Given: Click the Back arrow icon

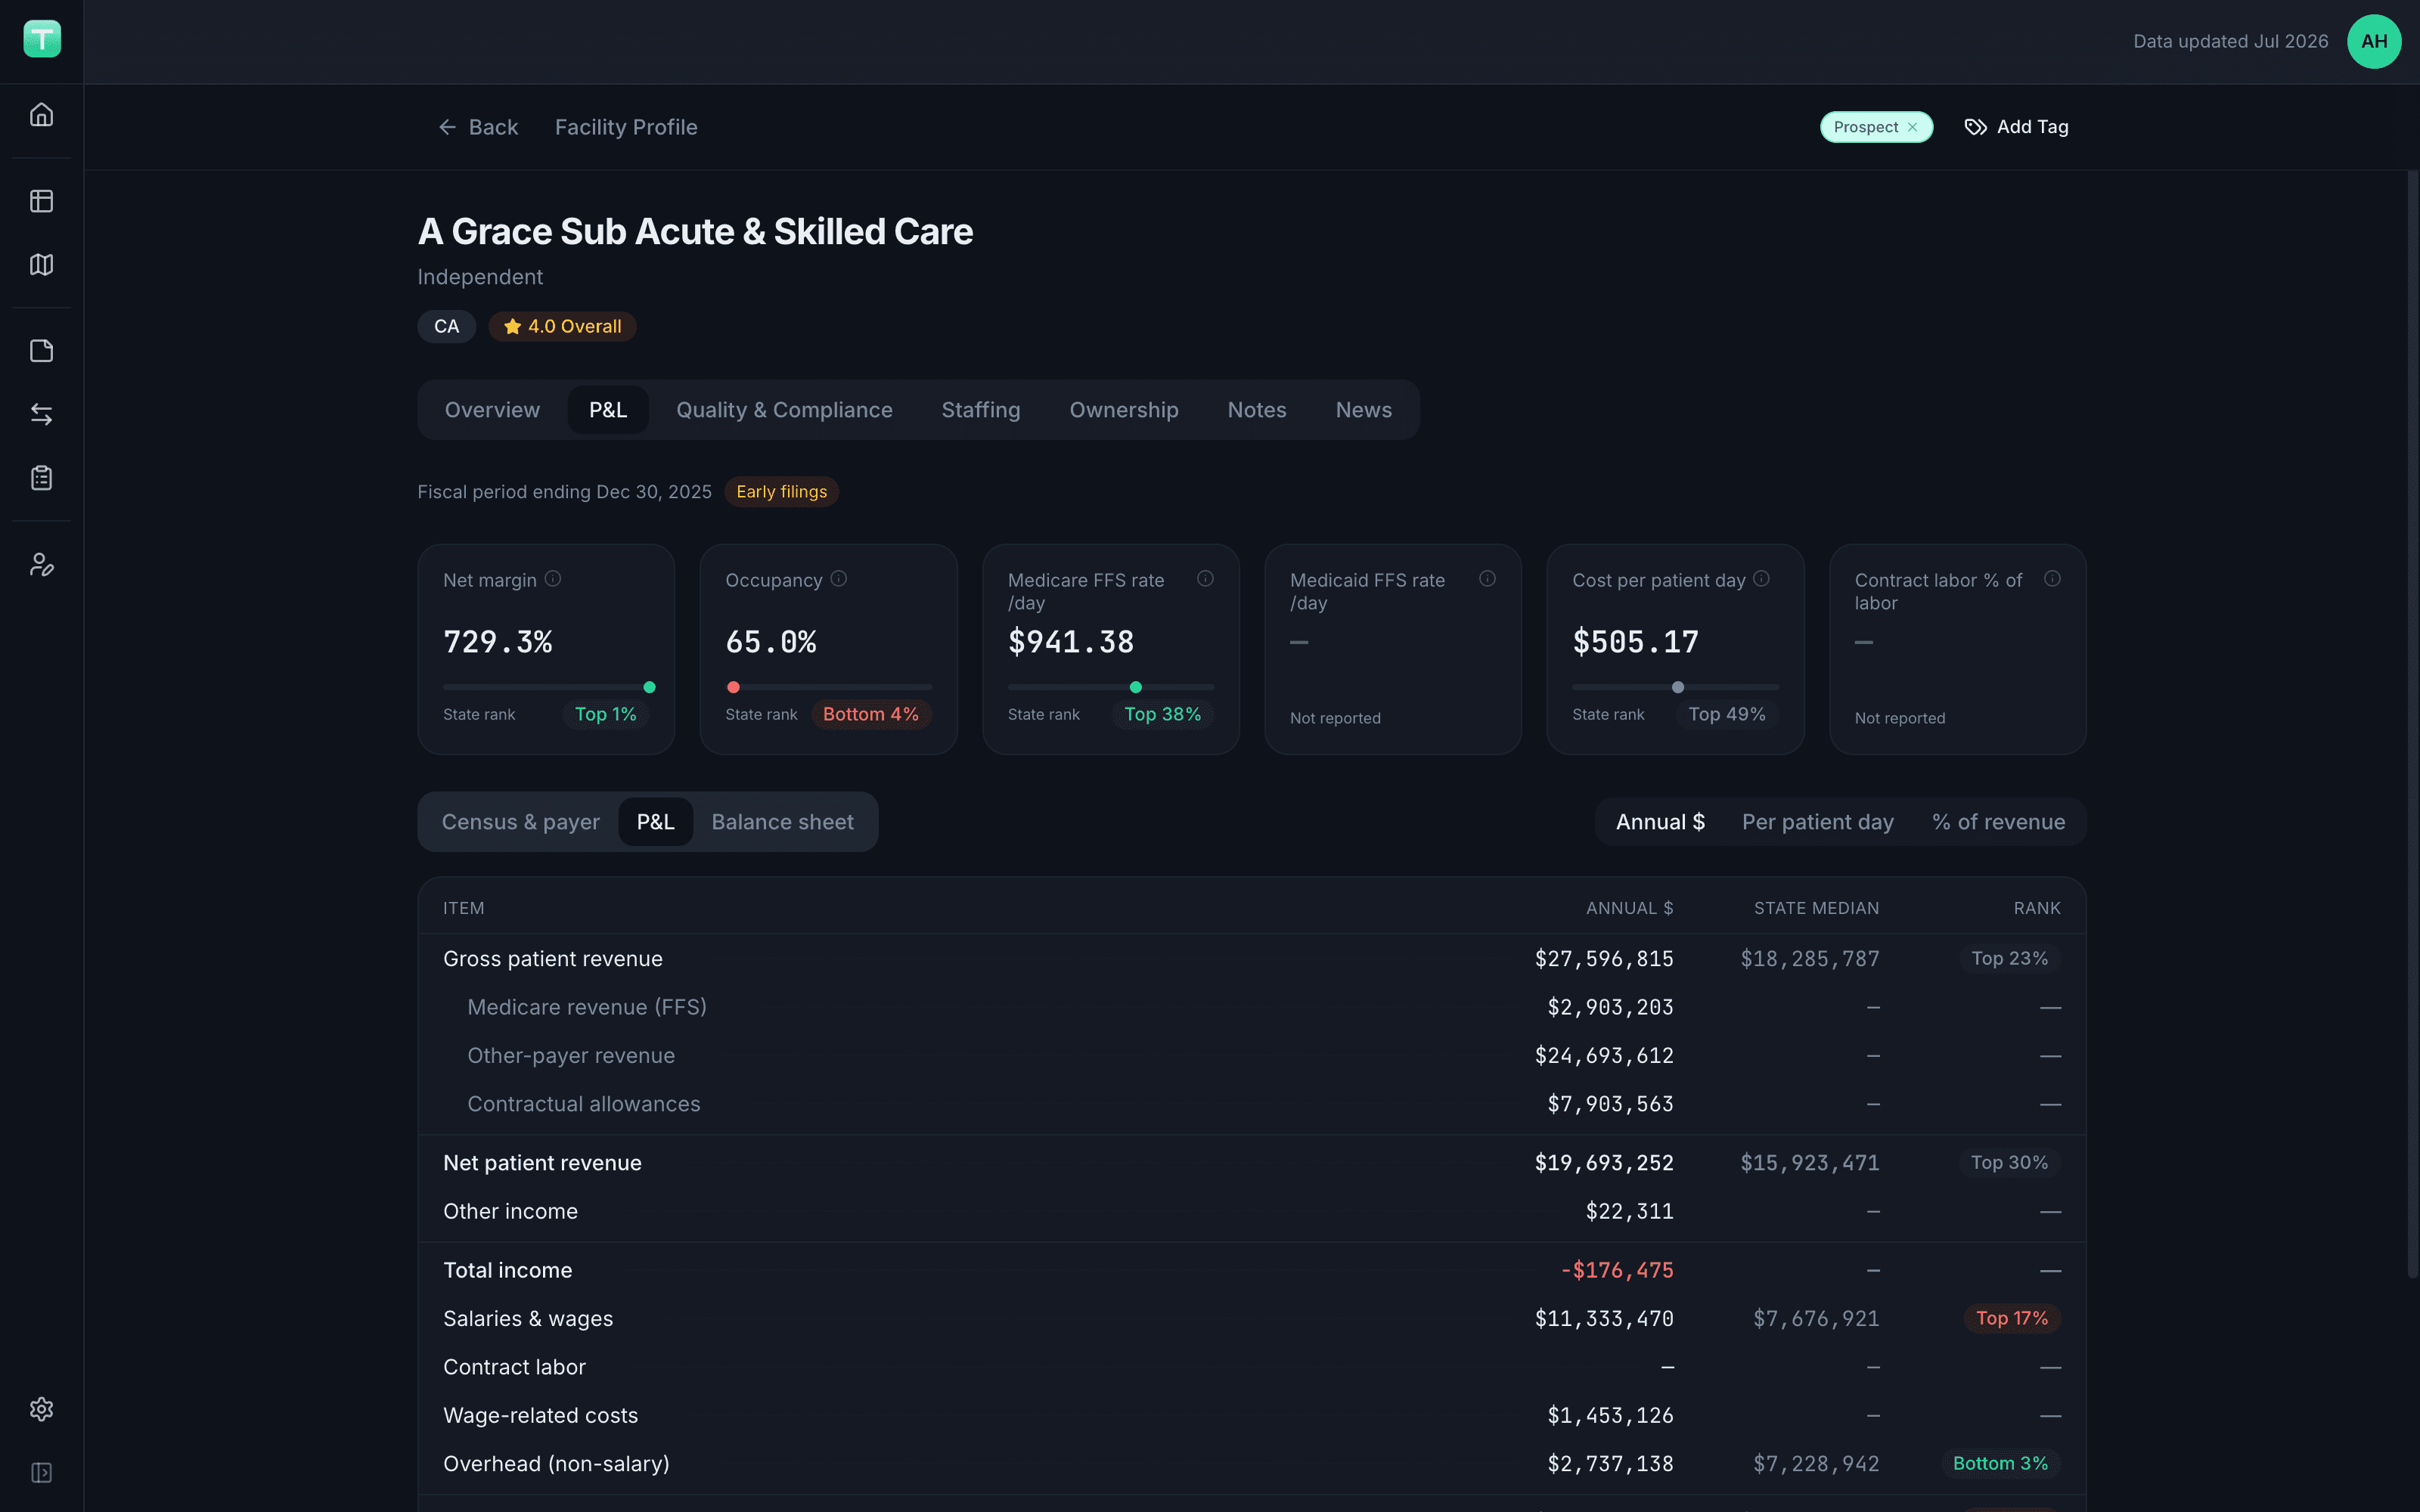Looking at the screenshot, I should tap(447, 127).
